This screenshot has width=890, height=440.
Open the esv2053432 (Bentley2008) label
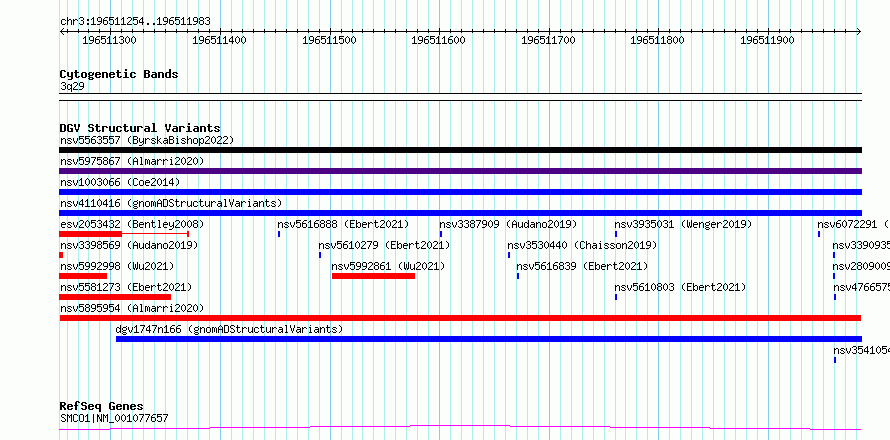(132, 224)
